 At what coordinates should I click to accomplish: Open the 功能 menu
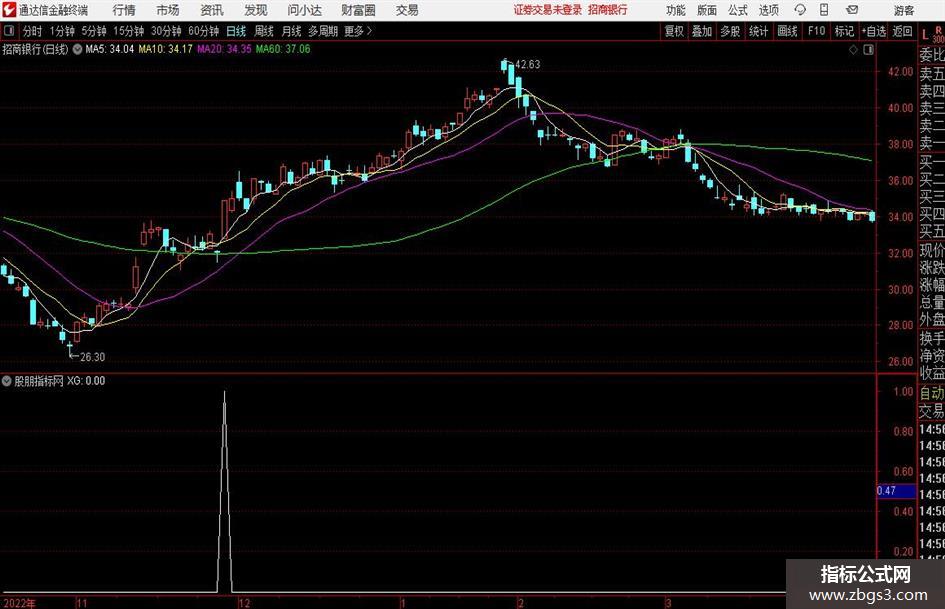(x=676, y=10)
